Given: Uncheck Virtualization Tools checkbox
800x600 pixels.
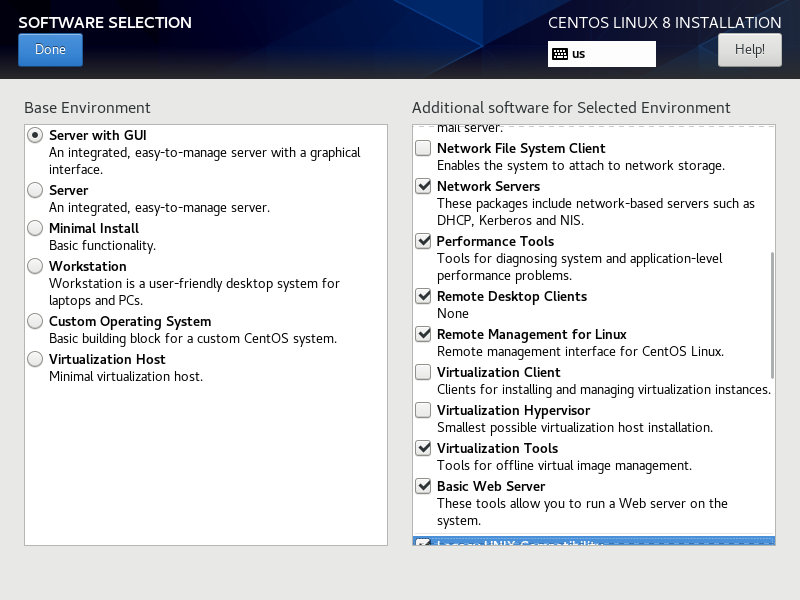Looking at the screenshot, I should (423, 448).
